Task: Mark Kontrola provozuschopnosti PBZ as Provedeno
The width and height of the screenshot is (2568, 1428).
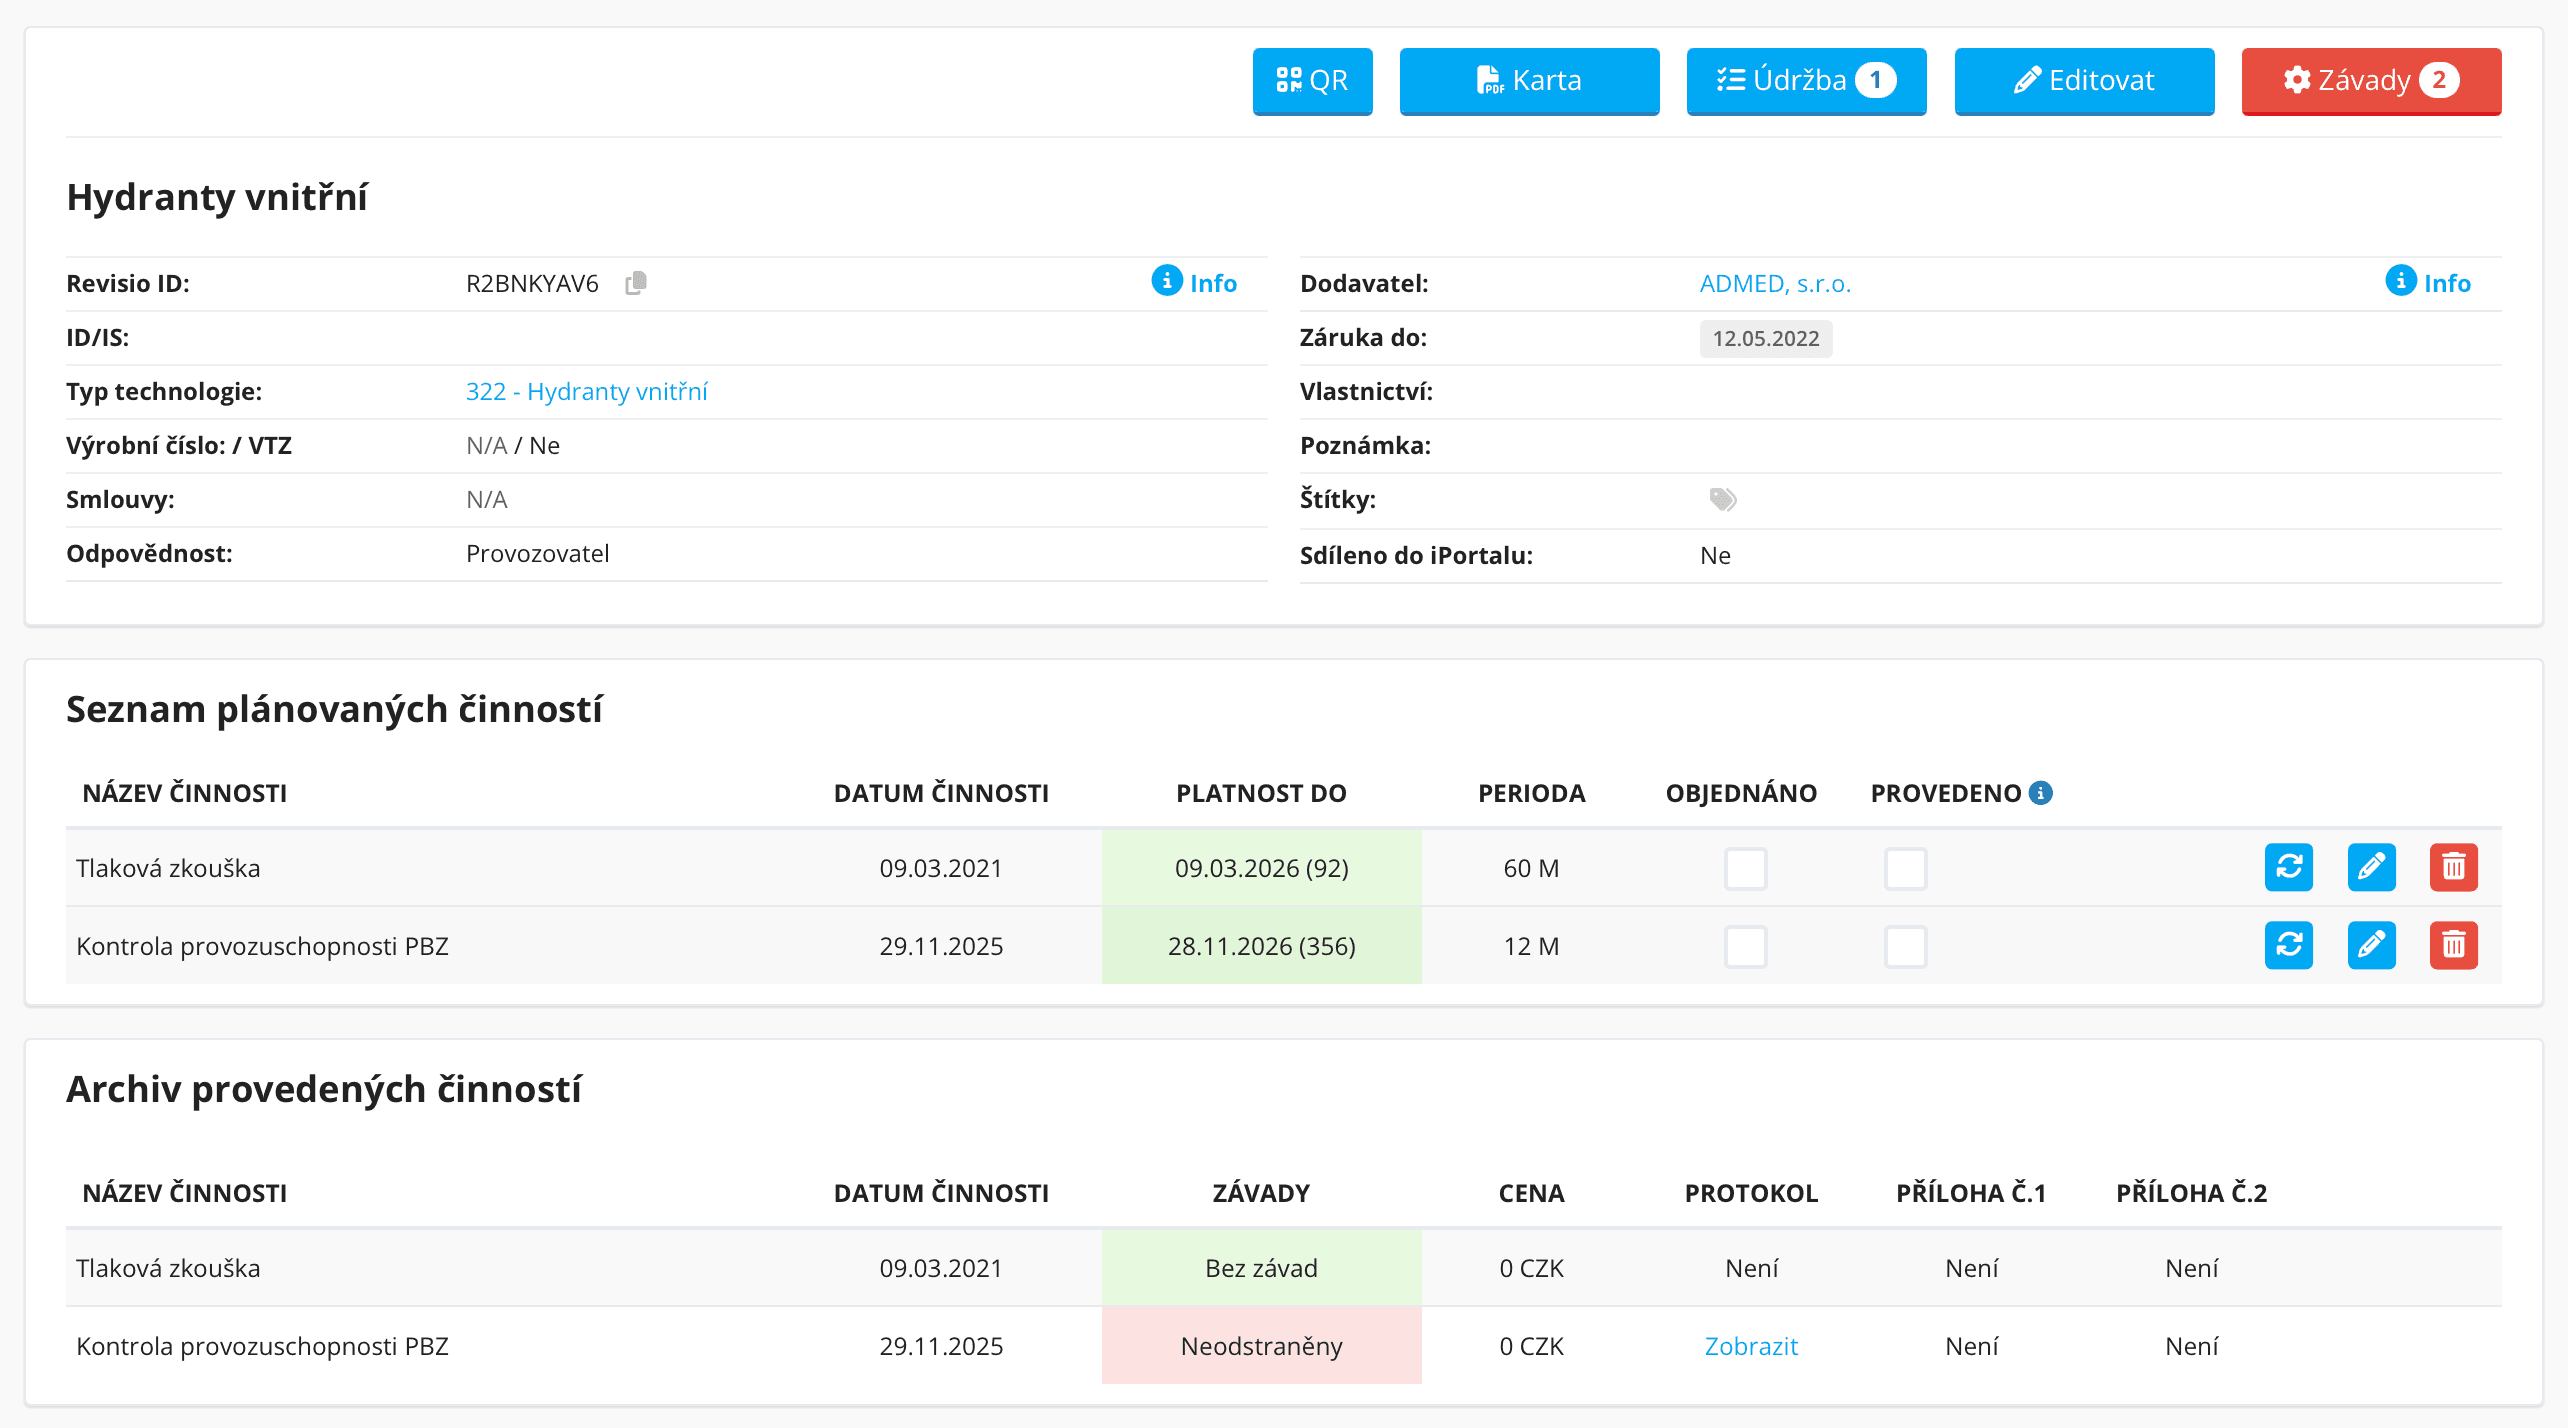Action: [x=1905, y=946]
